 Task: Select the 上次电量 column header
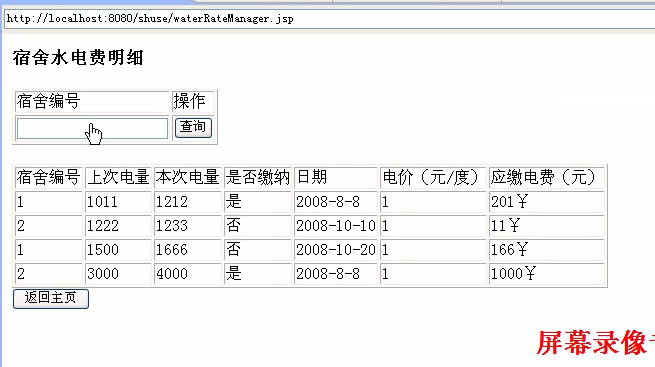click(118, 177)
